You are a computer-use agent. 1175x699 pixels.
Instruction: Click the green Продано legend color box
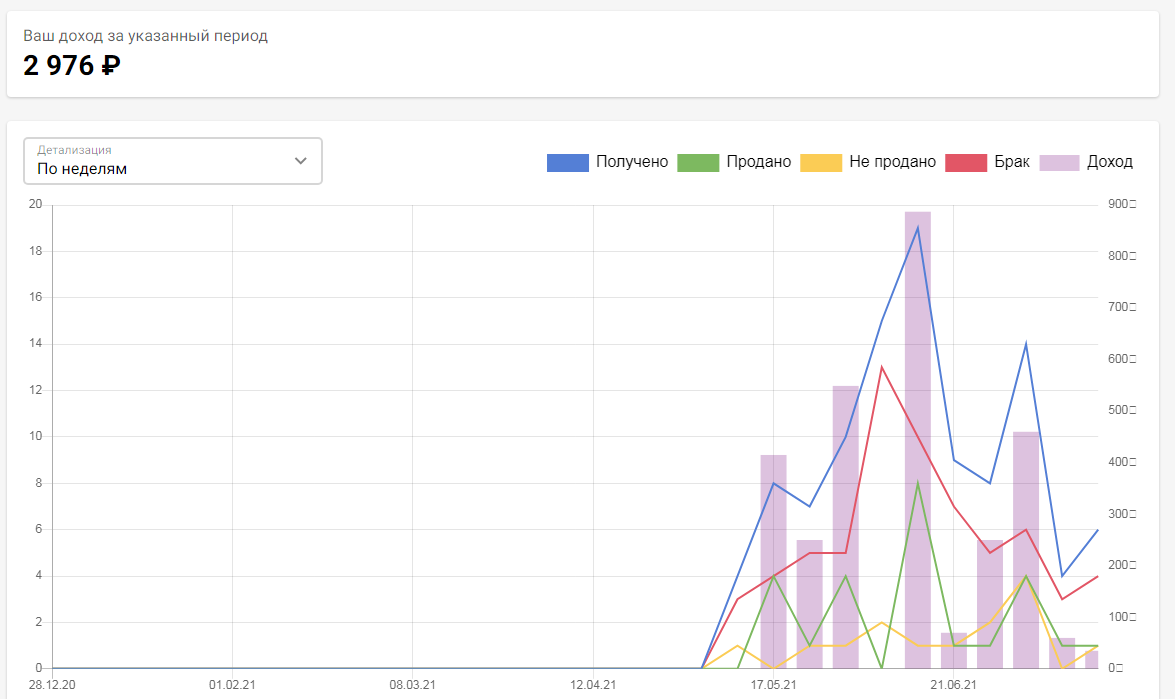coord(698,162)
